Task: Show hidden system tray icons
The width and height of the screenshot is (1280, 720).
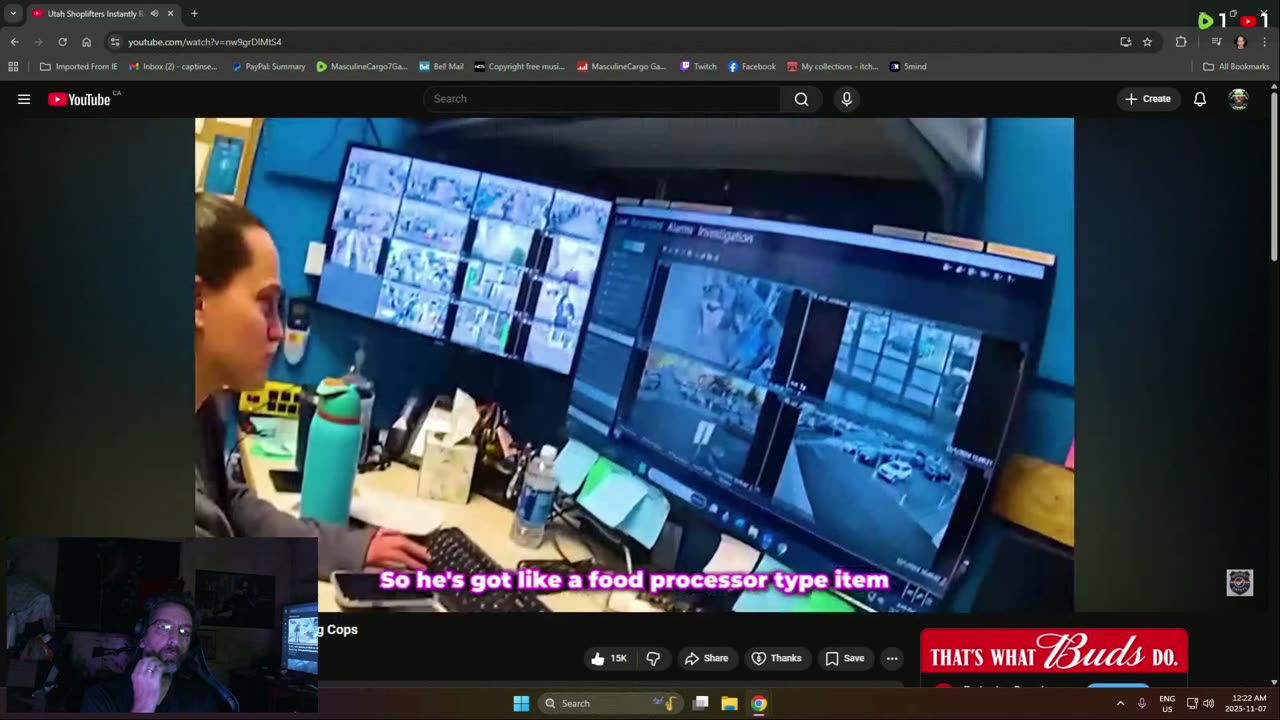Action: (x=1120, y=703)
